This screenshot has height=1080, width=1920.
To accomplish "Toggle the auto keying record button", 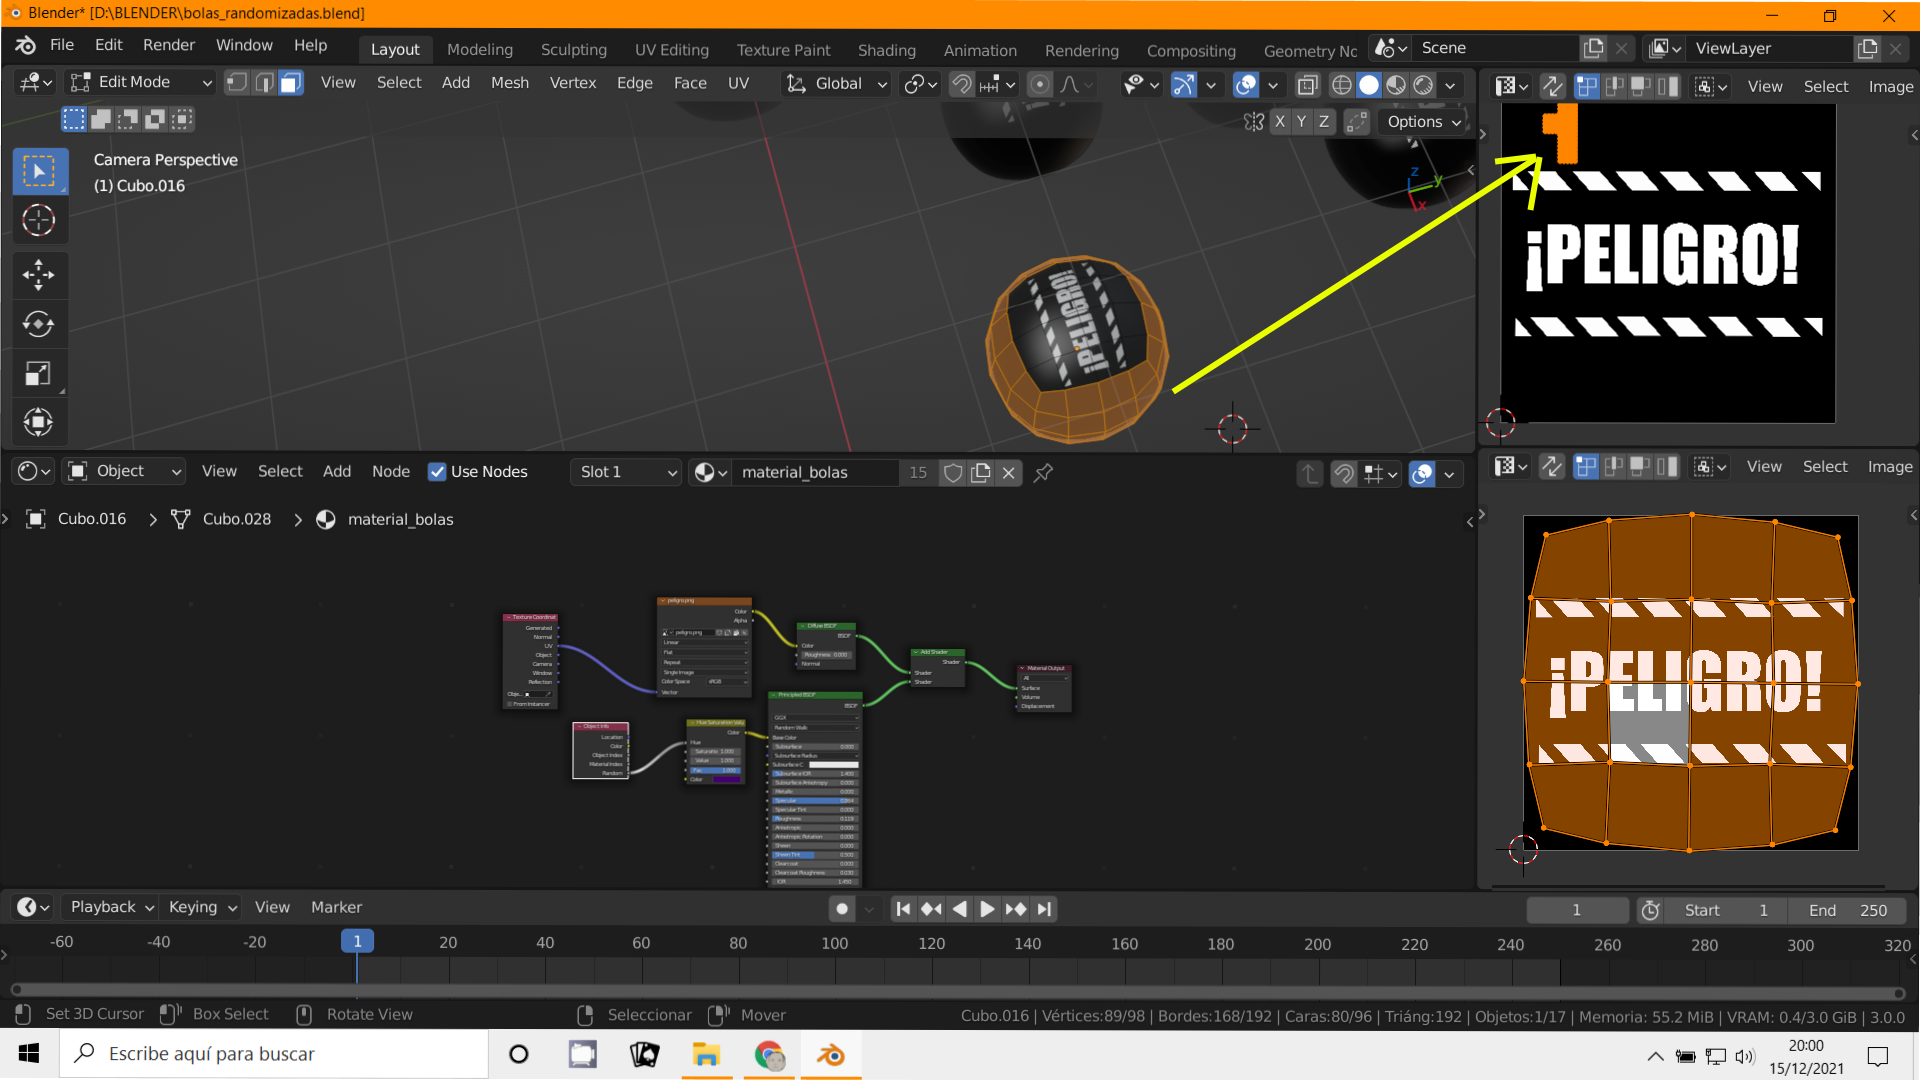I will pyautogui.click(x=842, y=909).
